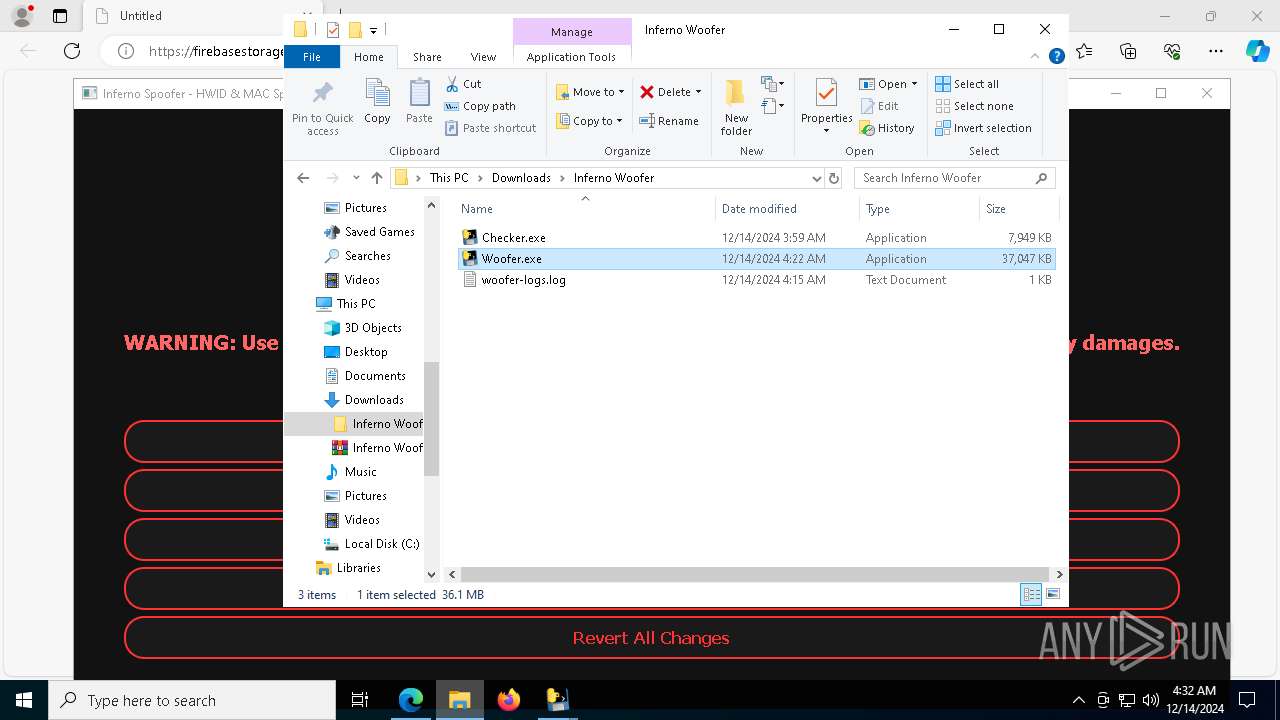Click Downloads in breadcrumb path

pos(521,178)
